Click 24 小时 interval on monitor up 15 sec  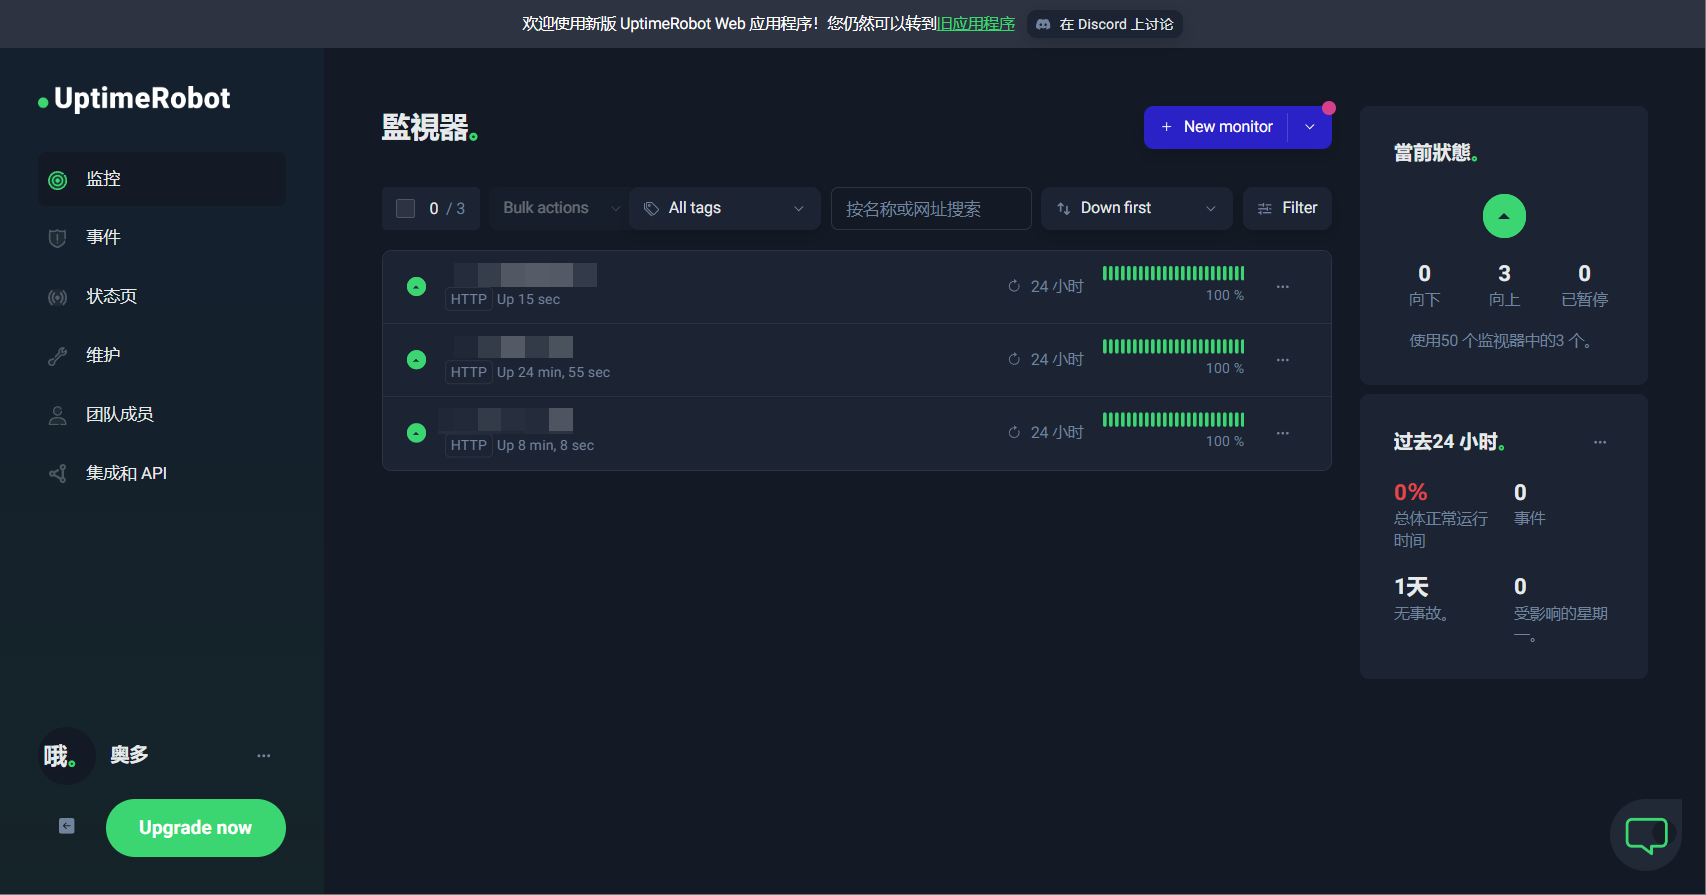click(x=1046, y=287)
